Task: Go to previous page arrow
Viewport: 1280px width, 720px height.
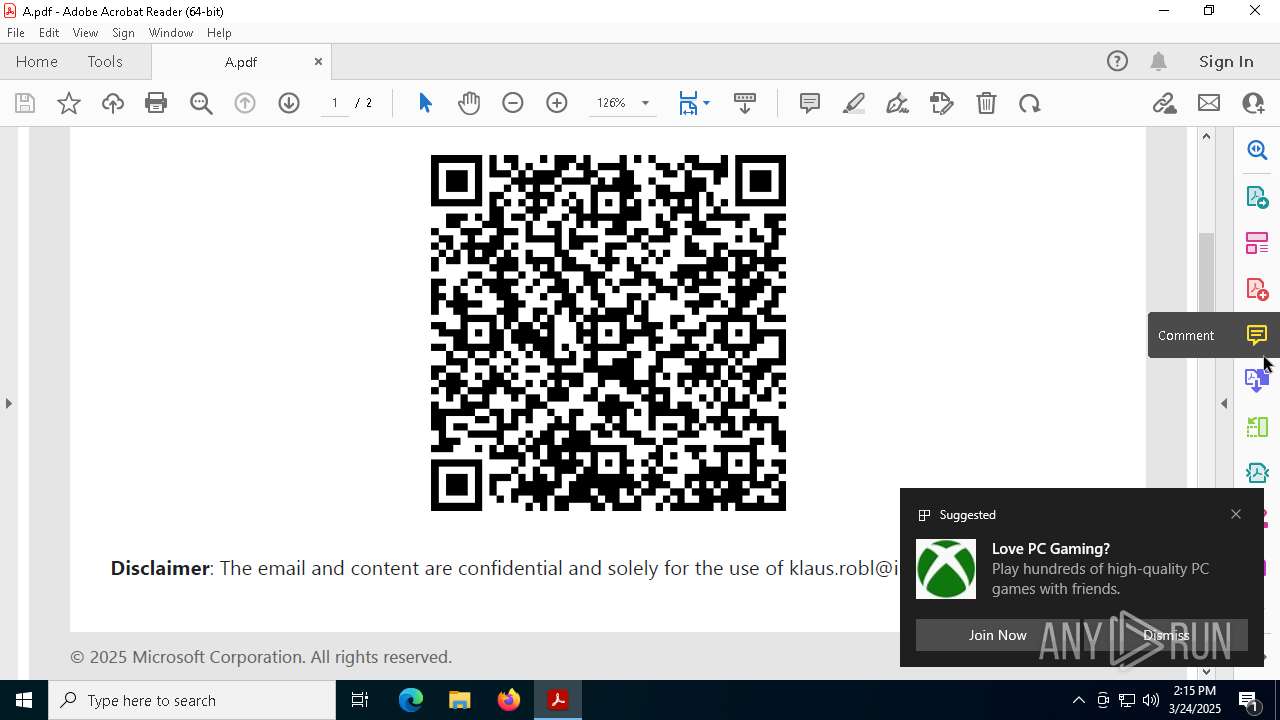Action: coord(245,103)
